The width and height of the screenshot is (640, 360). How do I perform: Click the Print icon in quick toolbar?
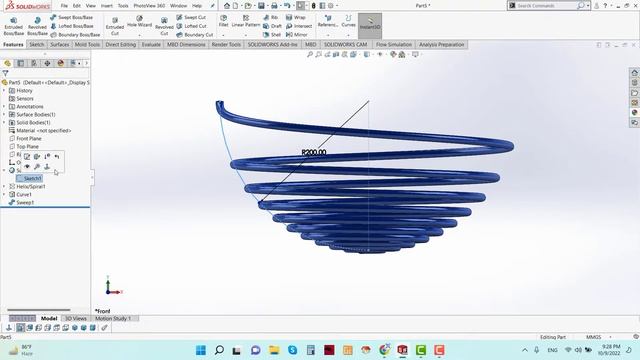pyautogui.click(x=274, y=6)
